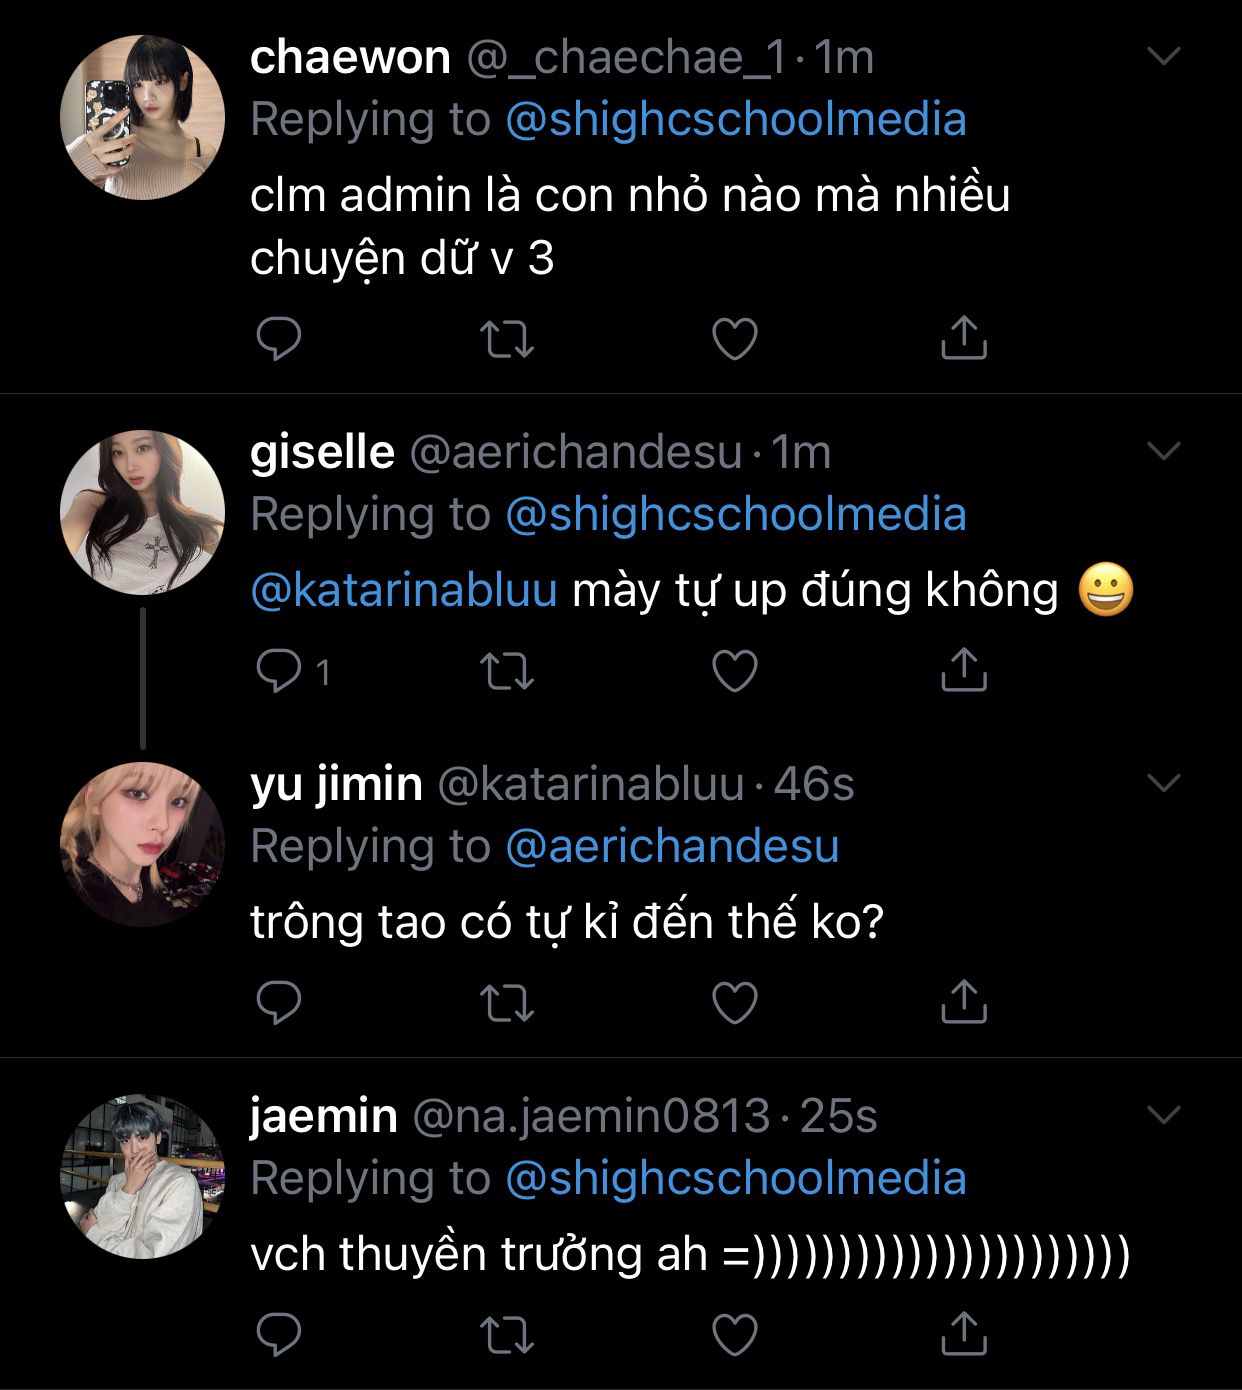This screenshot has width=1242, height=1390.
Task: Reply to giselle's tweet
Action: coord(279,671)
